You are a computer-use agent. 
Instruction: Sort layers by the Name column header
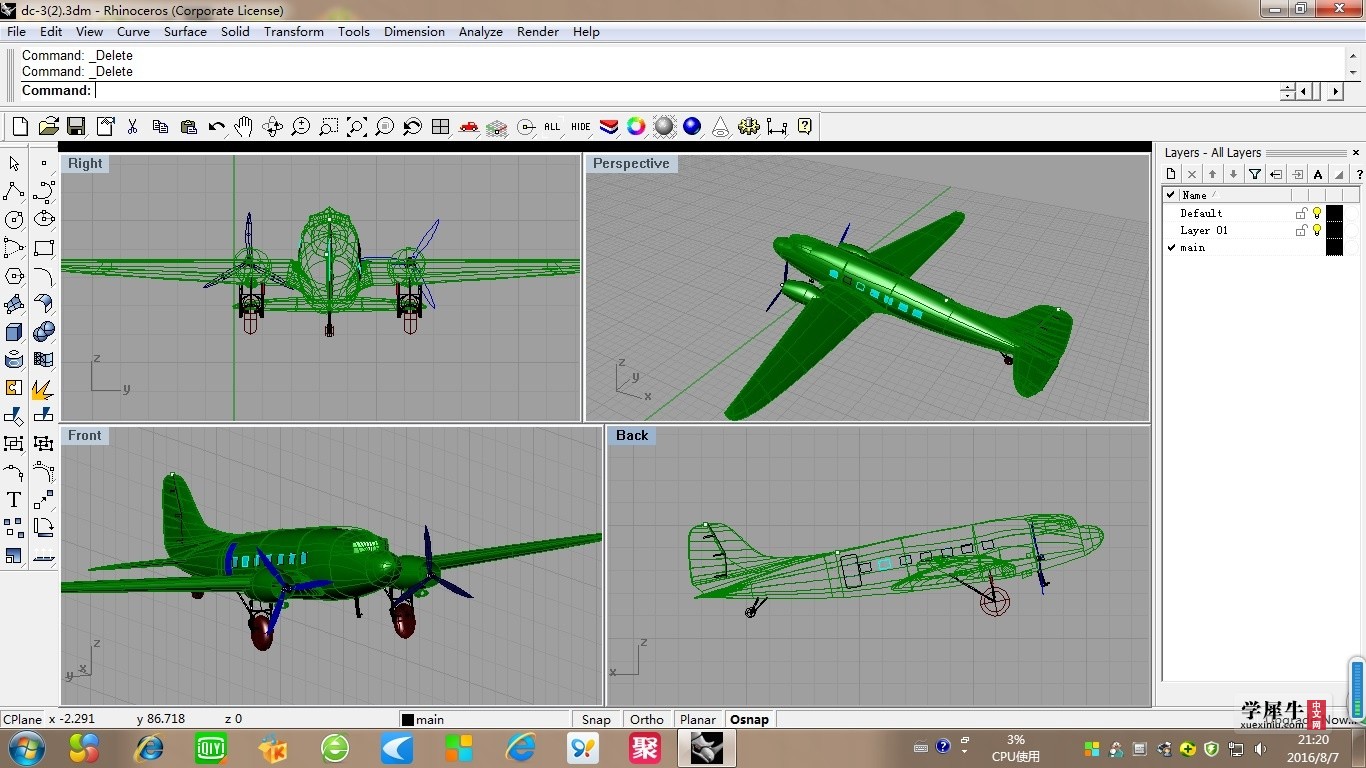pyautogui.click(x=1235, y=195)
